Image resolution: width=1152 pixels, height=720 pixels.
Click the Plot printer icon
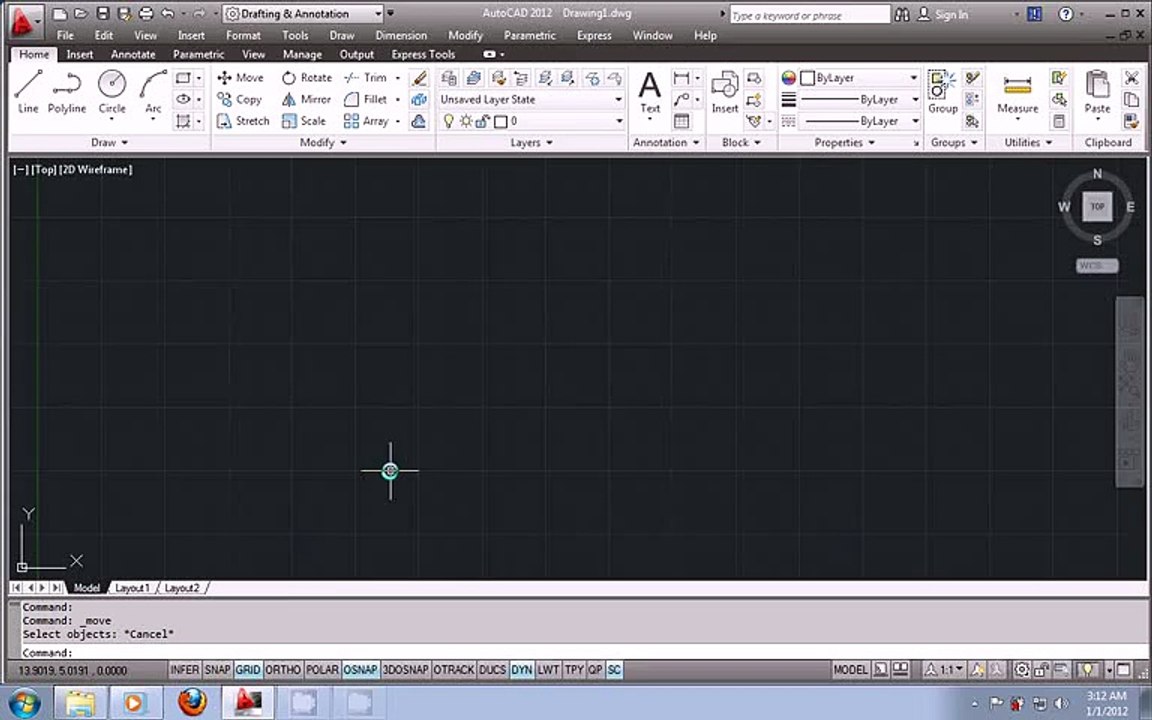tap(146, 13)
